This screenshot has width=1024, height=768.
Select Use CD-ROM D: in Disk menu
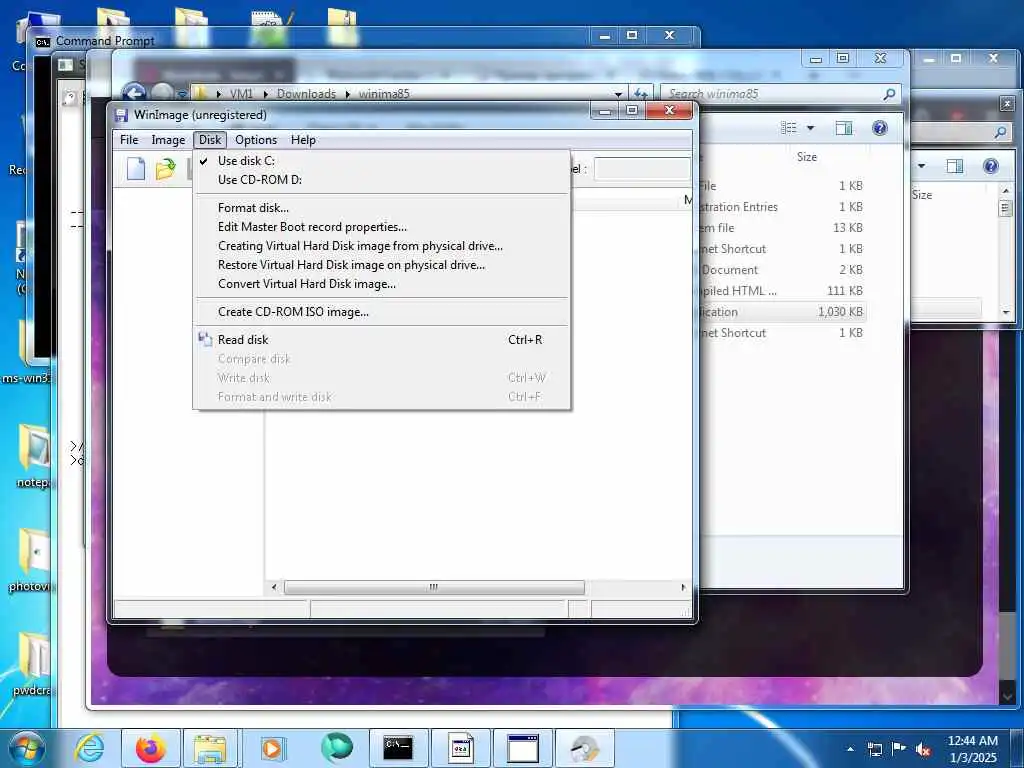tap(382, 180)
